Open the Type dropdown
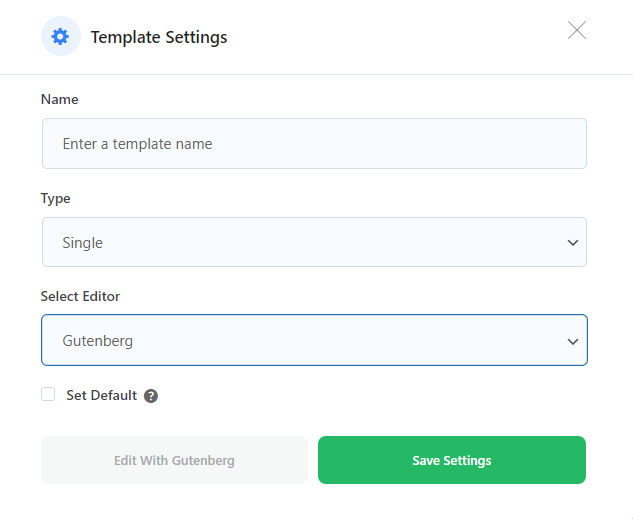Screen dimensions: 633x519 tap(314, 243)
